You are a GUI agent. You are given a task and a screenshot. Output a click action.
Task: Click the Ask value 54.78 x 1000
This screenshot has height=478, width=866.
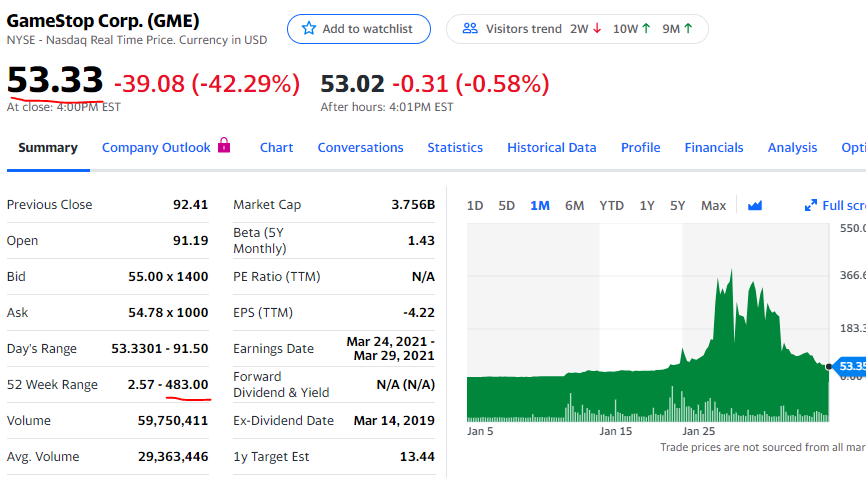pyautogui.click(x=168, y=312)
